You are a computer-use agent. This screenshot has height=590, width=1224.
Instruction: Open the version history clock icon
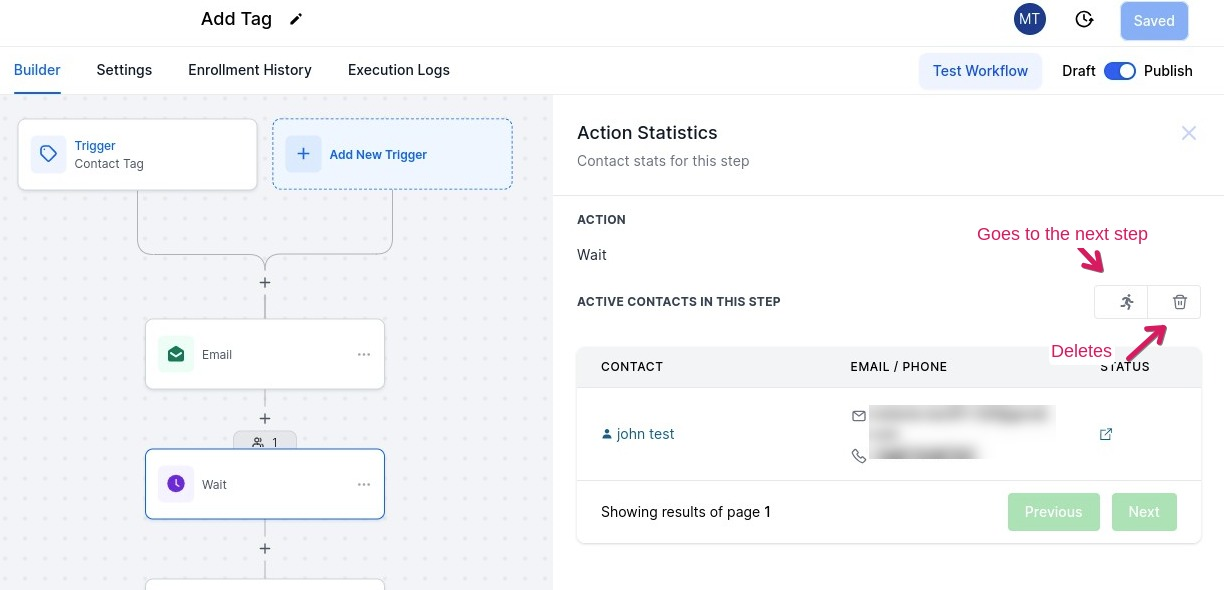pyautogui.click(x=1083, y=20)
